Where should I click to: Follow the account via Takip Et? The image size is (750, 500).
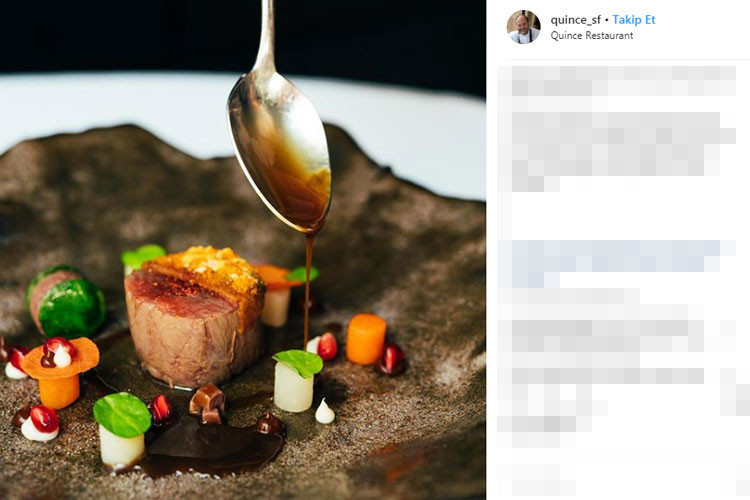pos(634,20)
